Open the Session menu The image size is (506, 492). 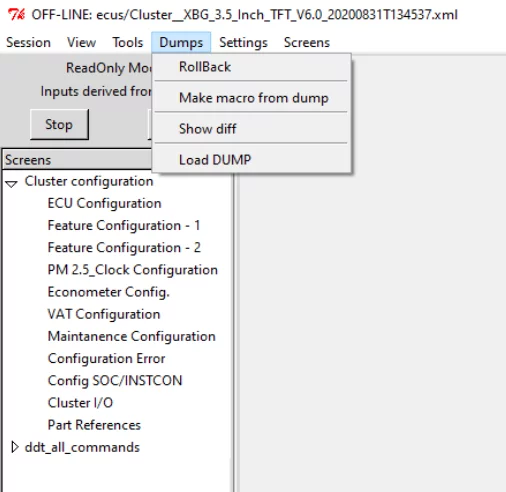(28, 42)
